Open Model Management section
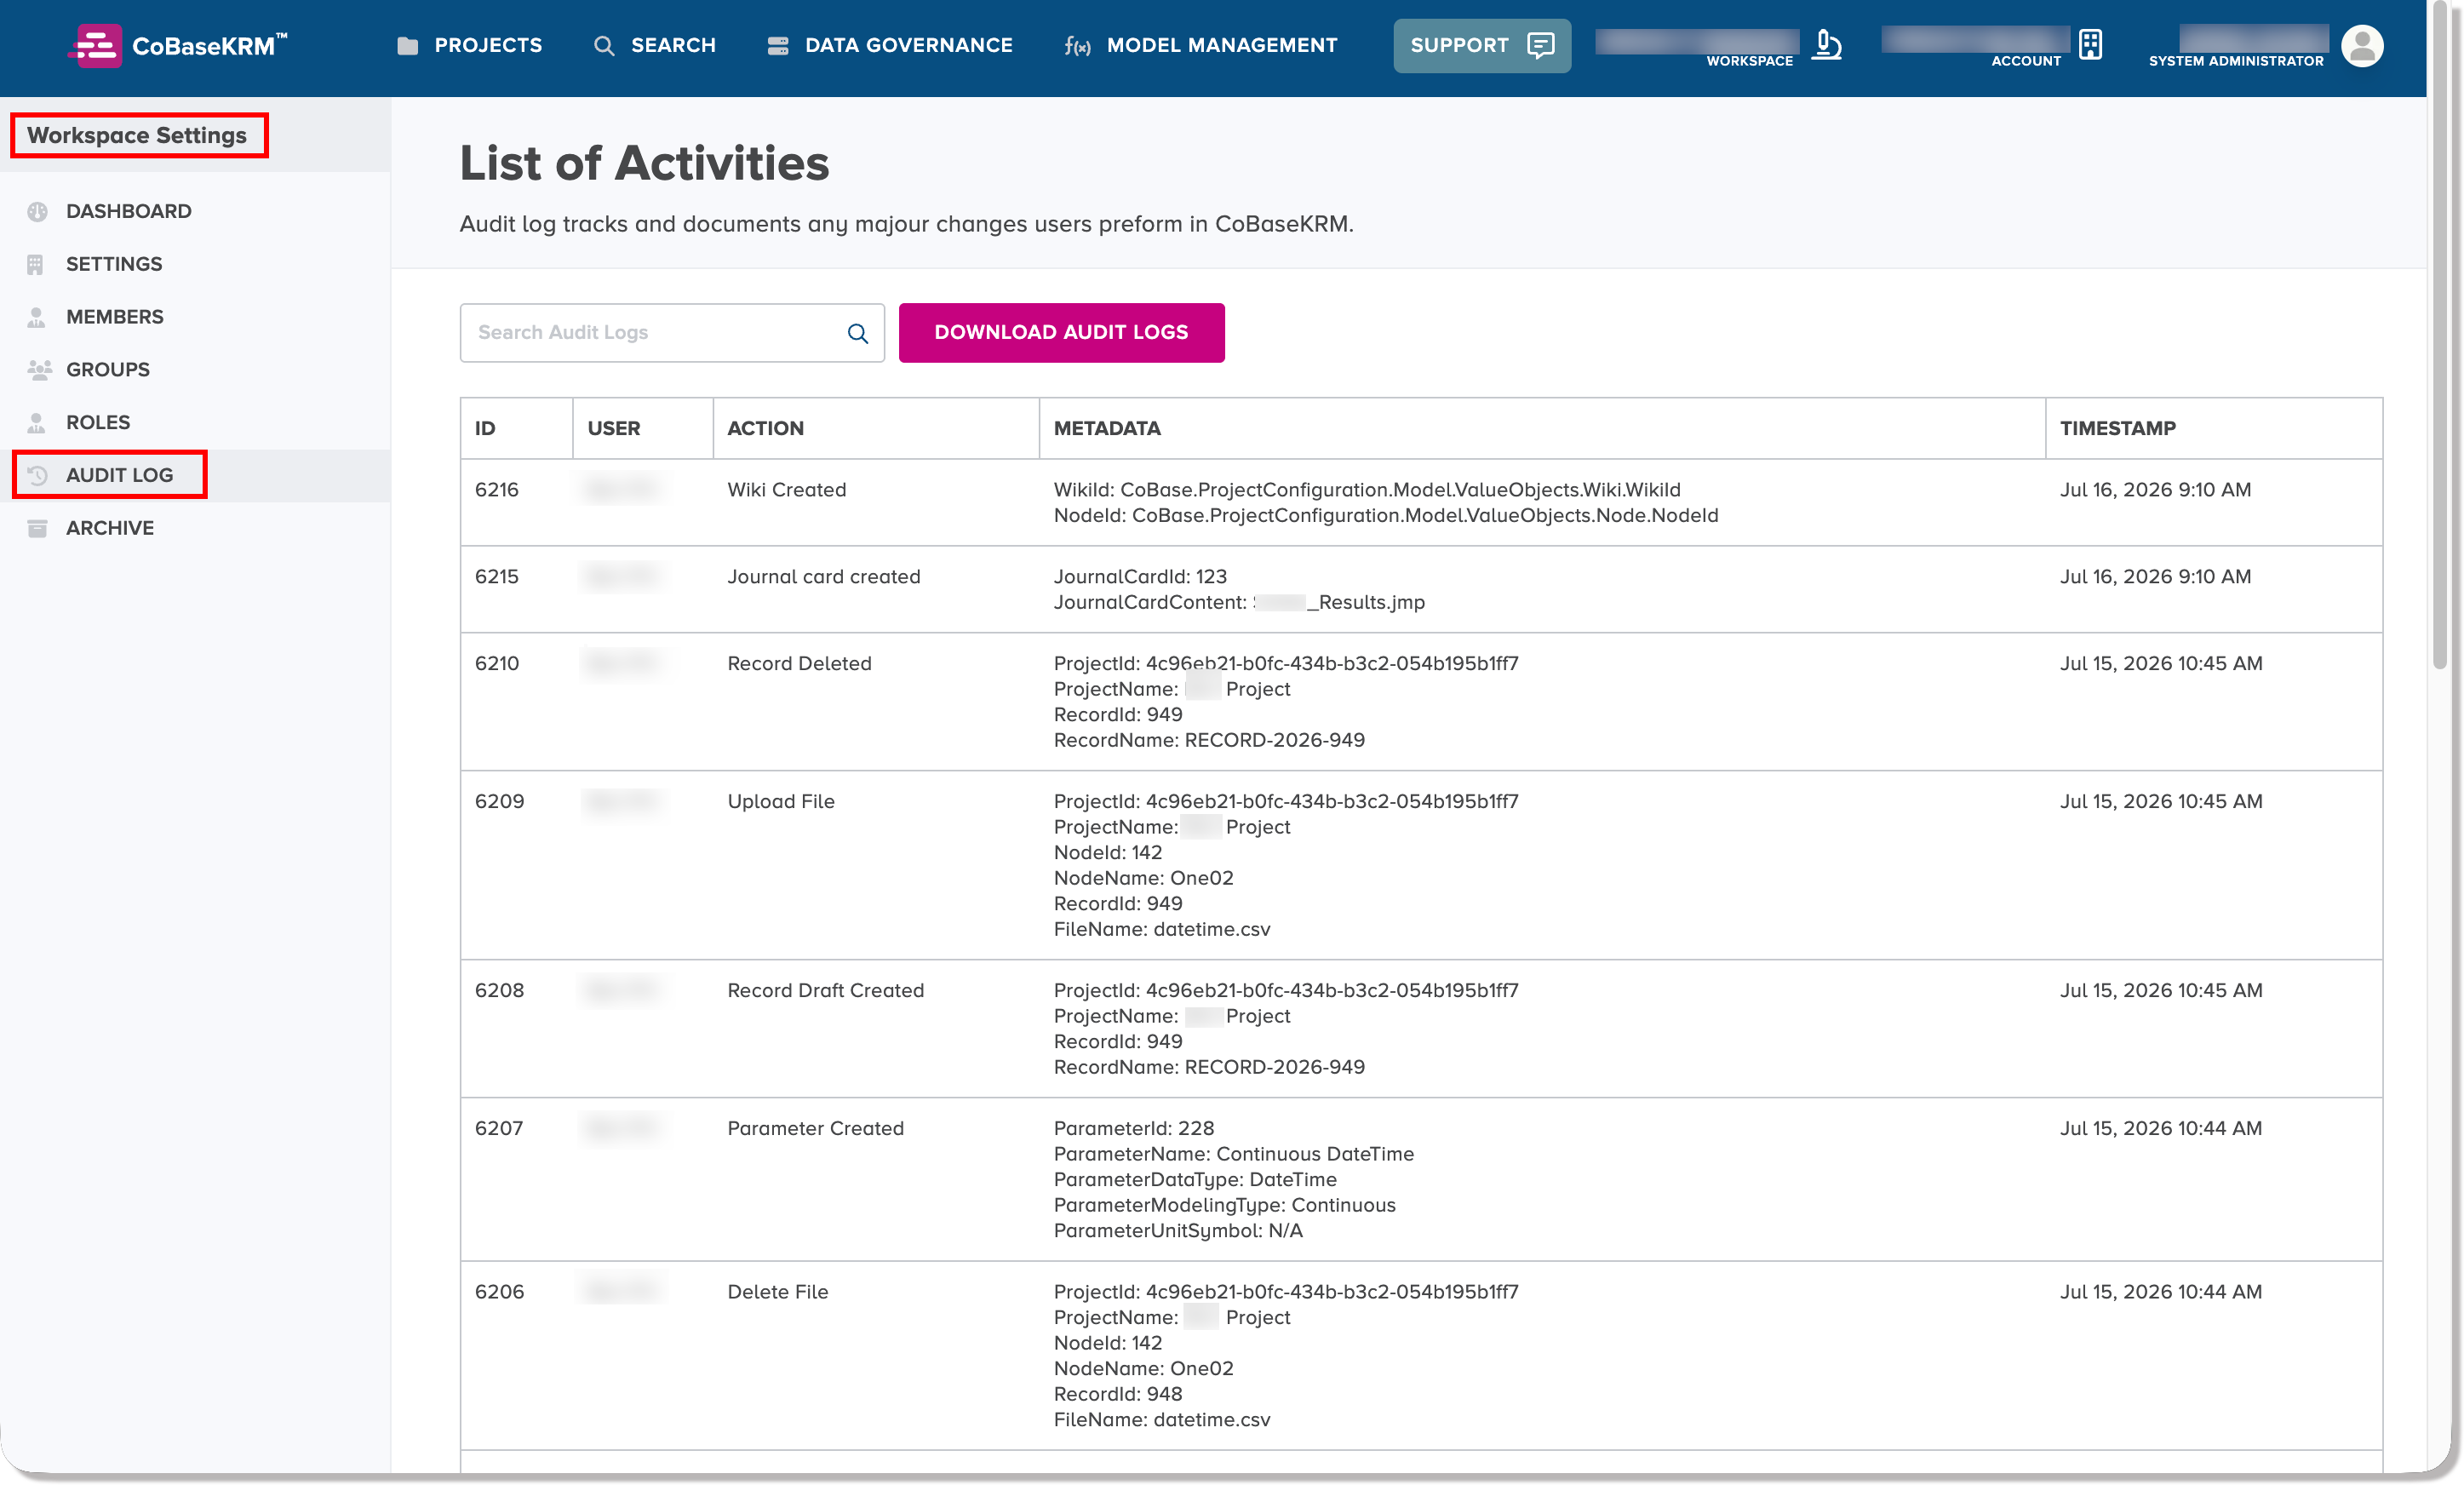Screen dimensions: 2464x1485 tap(1200, 45)
